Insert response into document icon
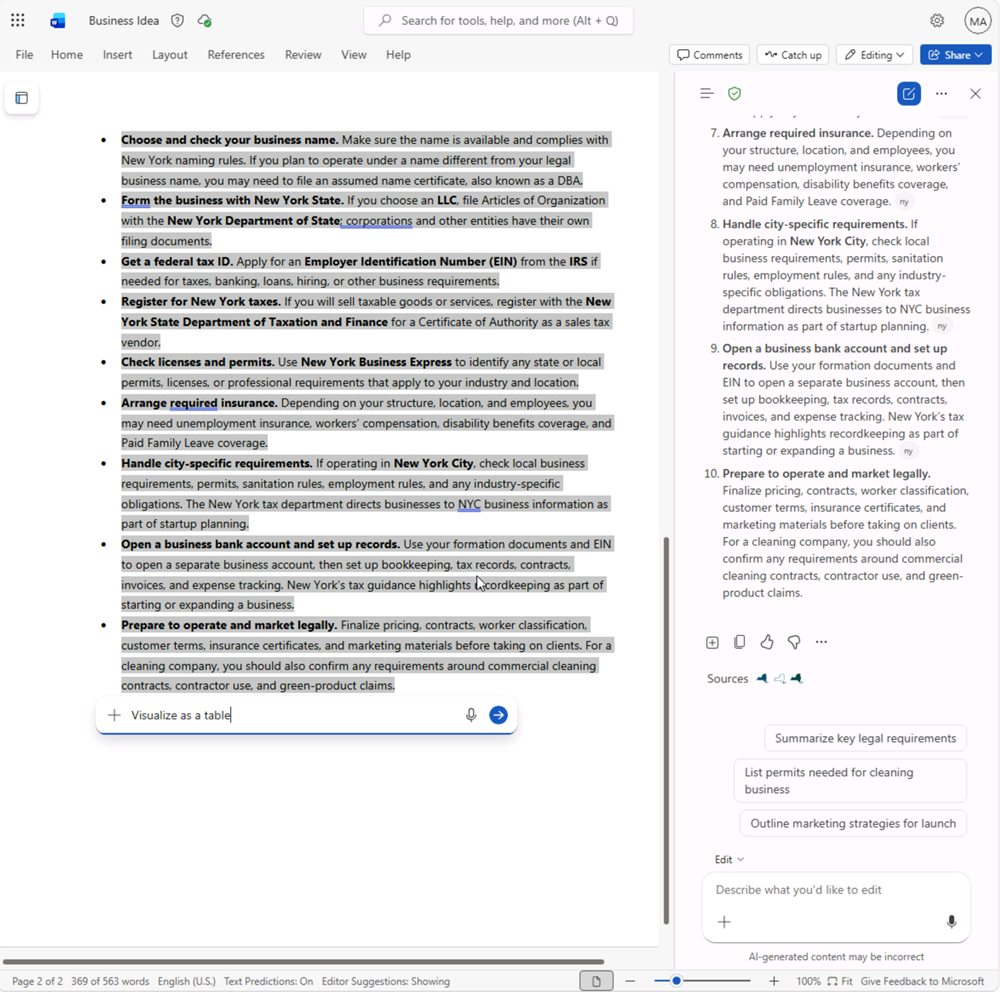The width and height of the screenshot is (1000, 992). click(x=712, y=642)
